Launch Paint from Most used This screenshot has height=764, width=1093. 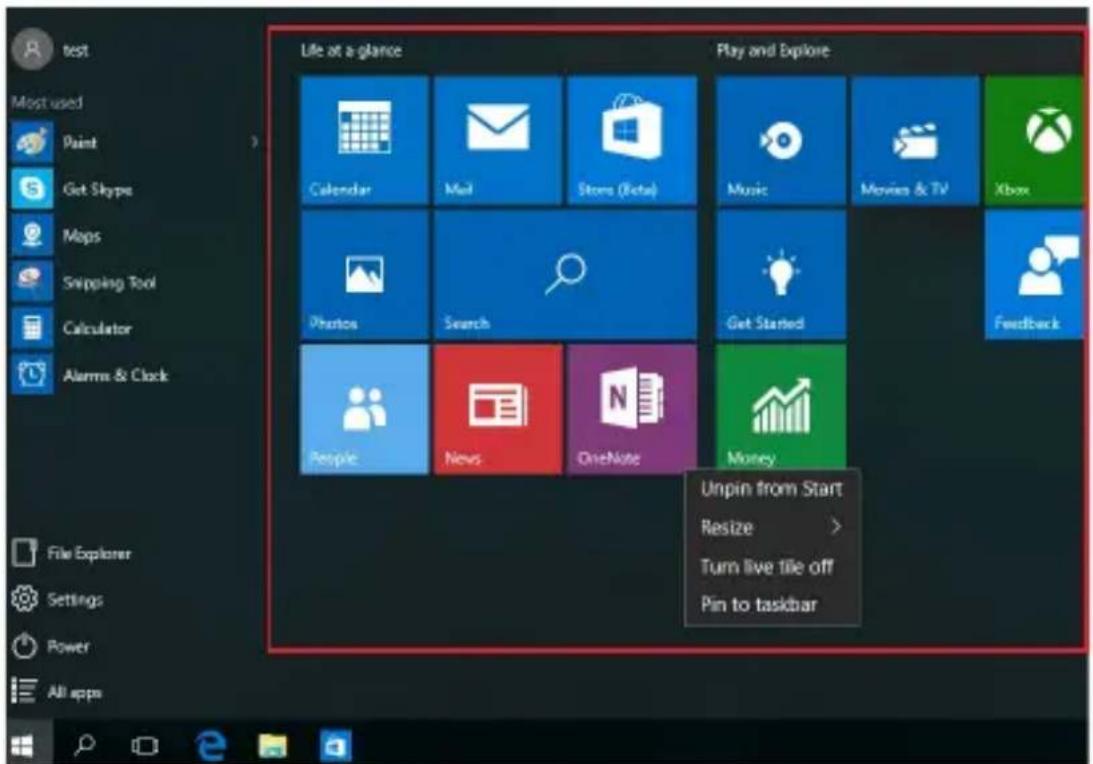pyautogui.click(x=135, y=142)
